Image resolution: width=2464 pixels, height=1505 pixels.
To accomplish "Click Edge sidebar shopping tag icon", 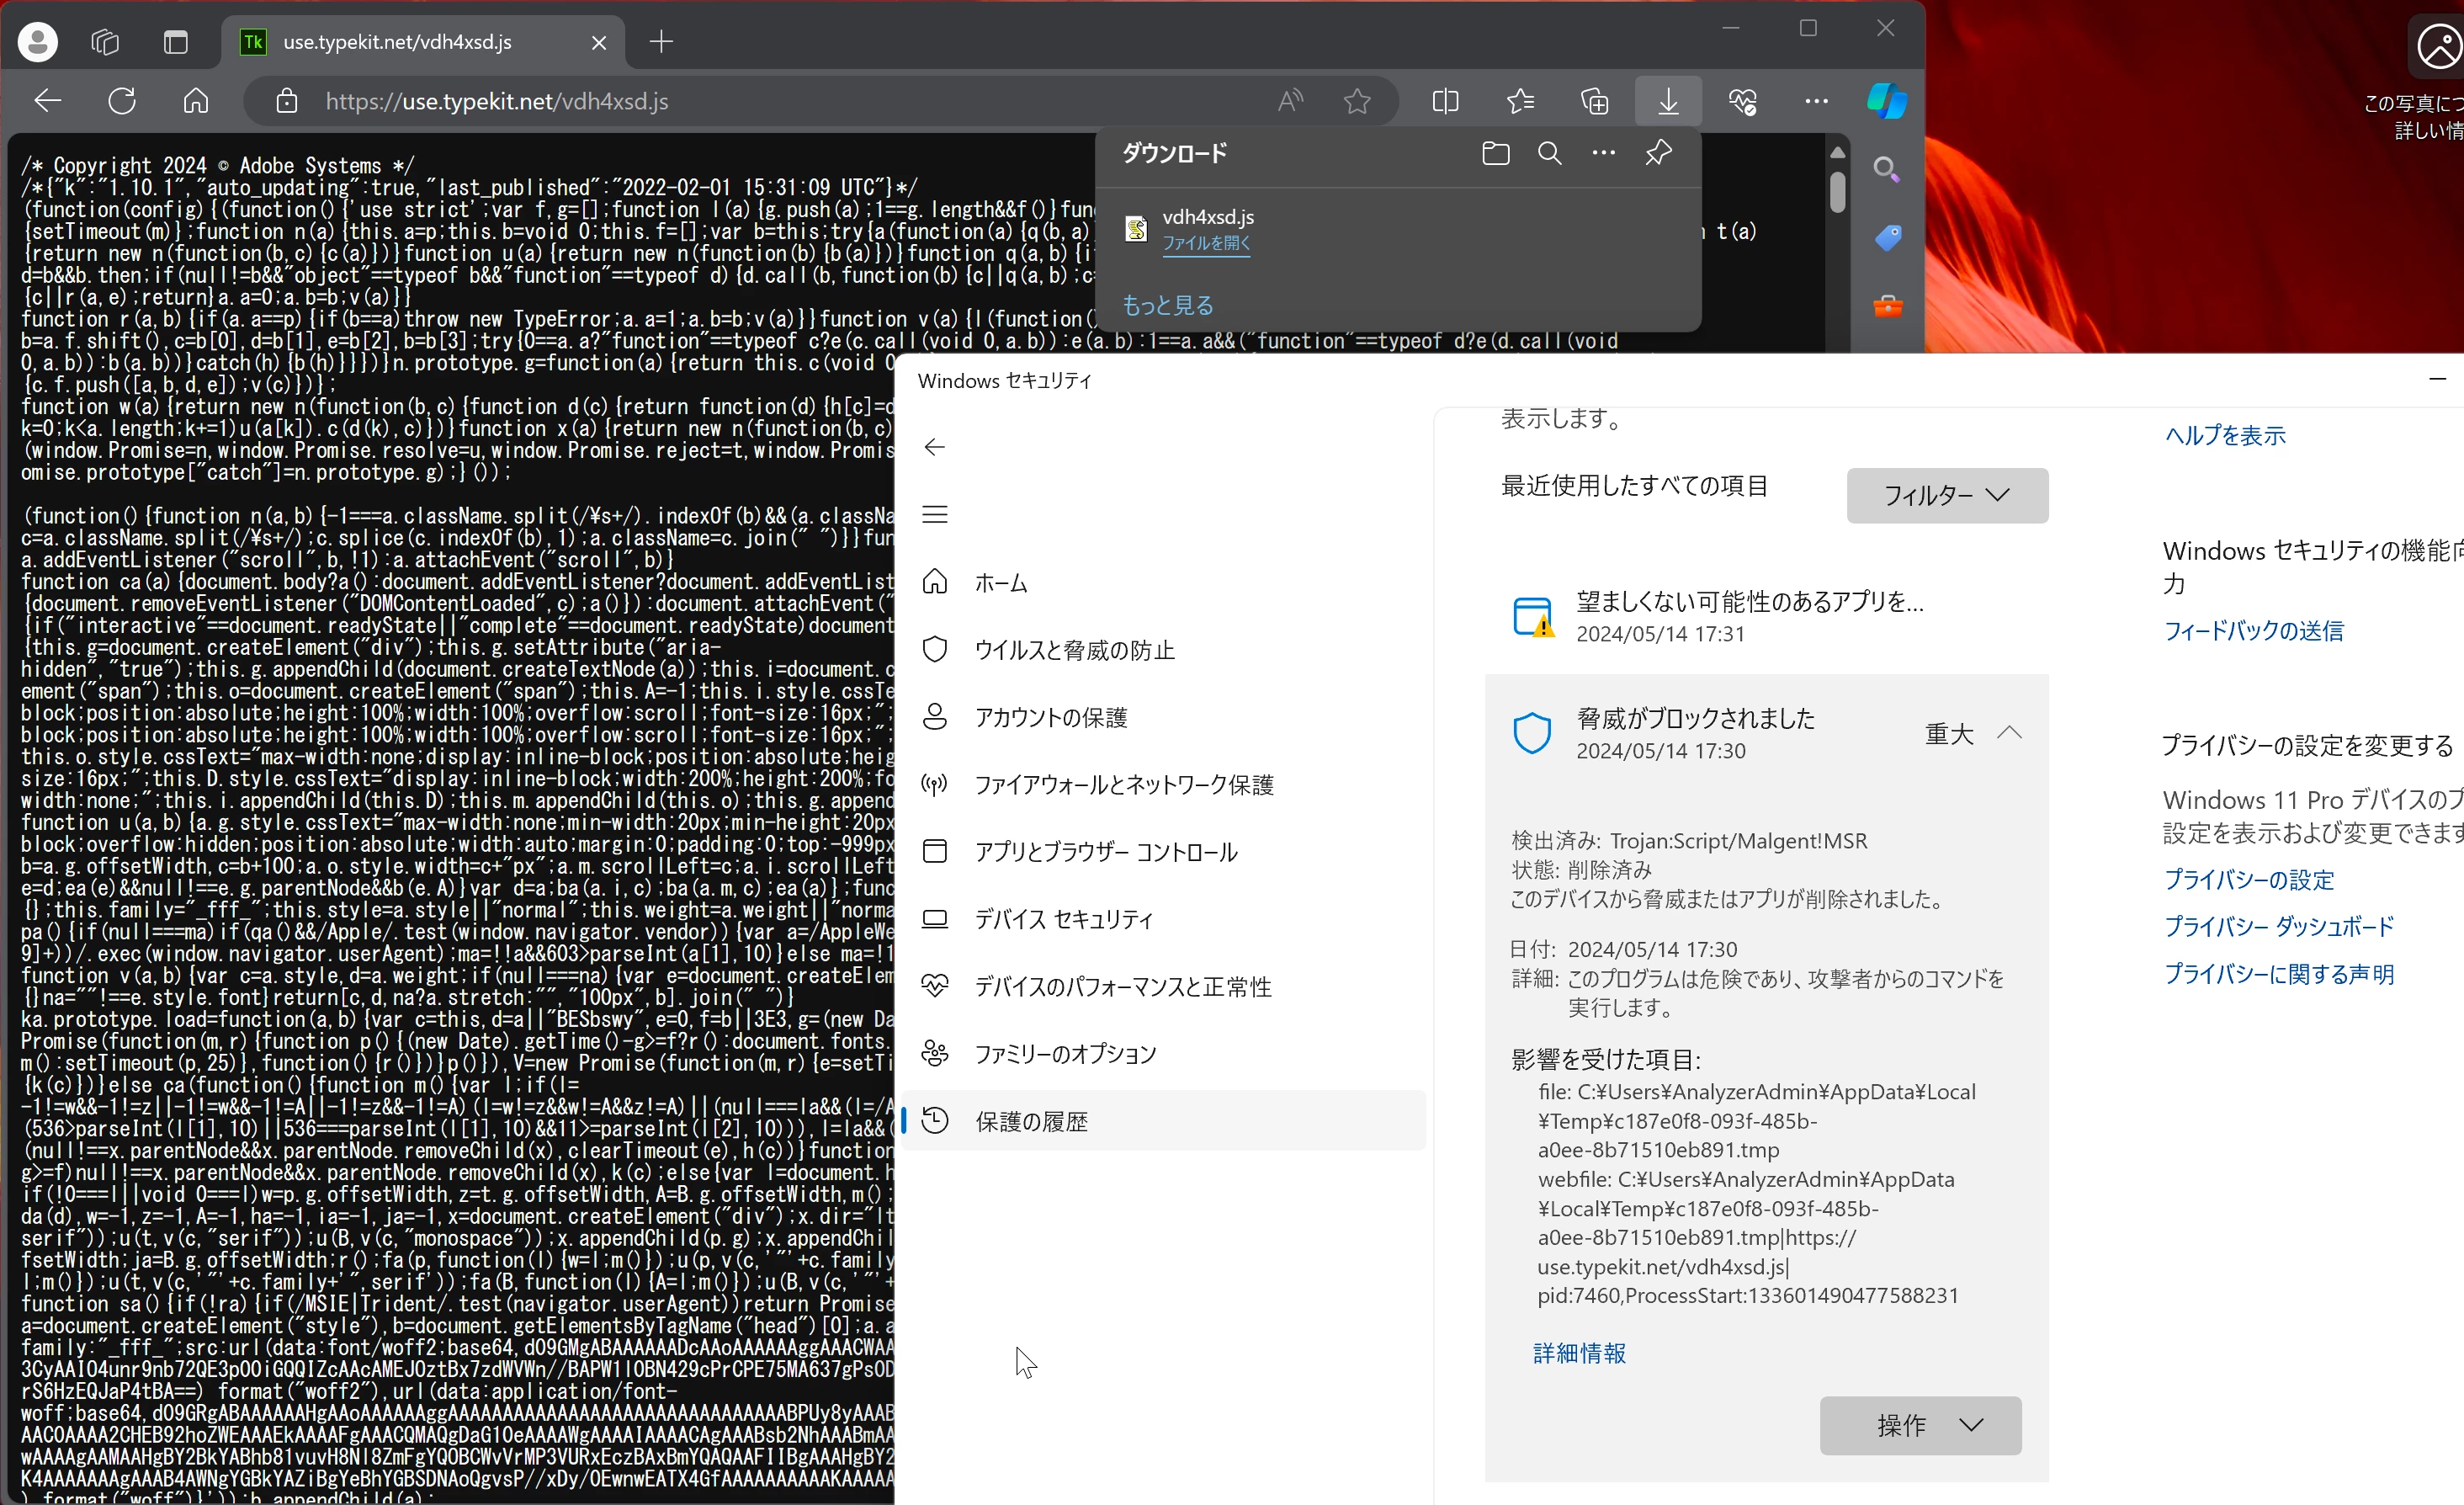I will [1887, 238].
